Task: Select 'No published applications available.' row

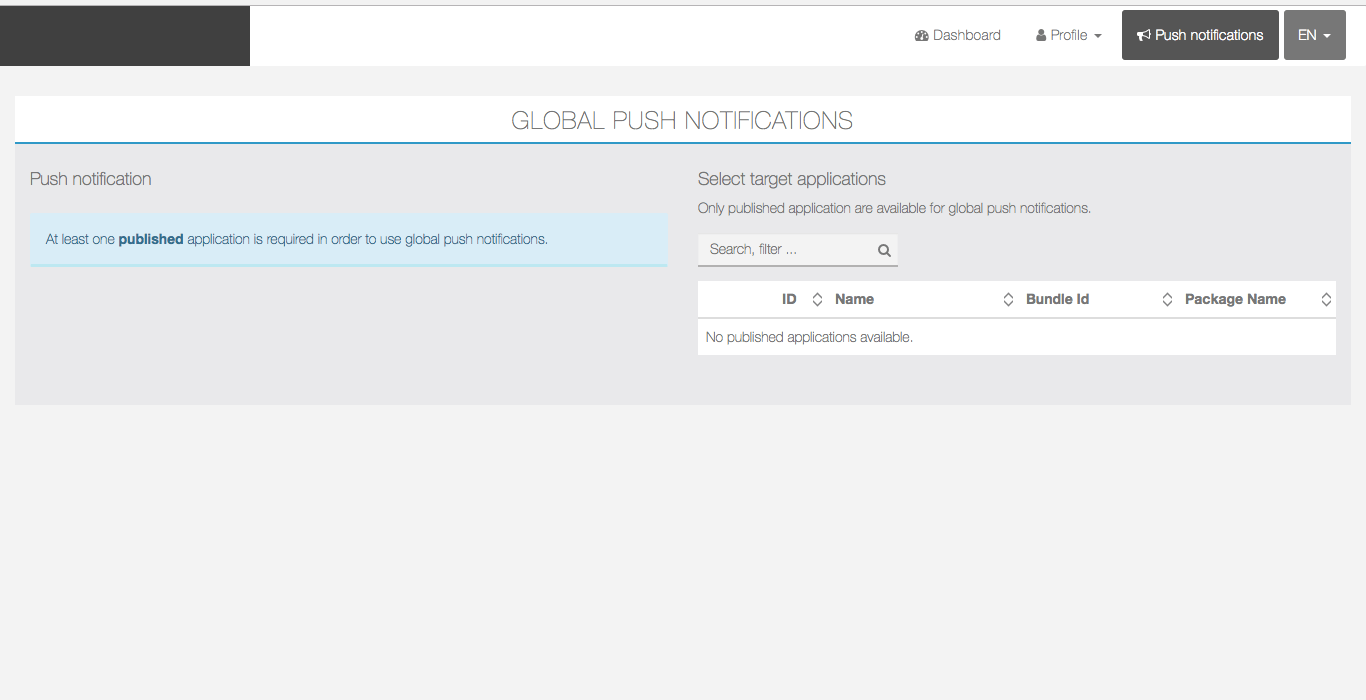Action: coord(1017,338)
